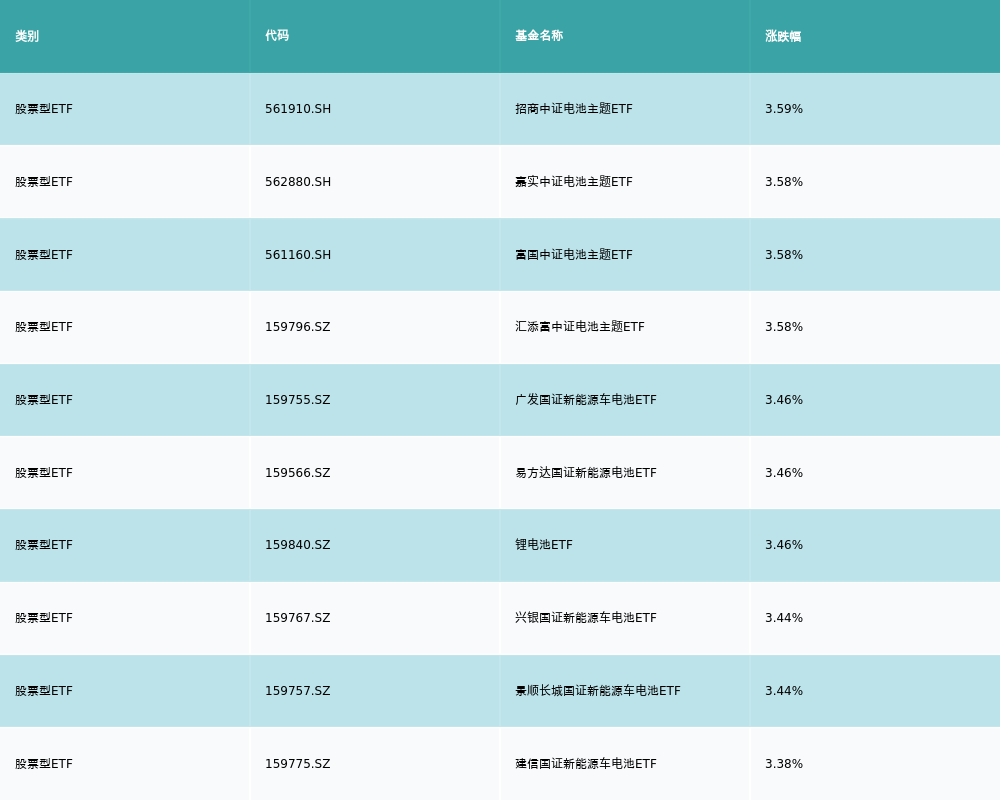Screen dimensions: 1000x800
Task: Select code 561160.SH
Action: click(x=298, y=255)
